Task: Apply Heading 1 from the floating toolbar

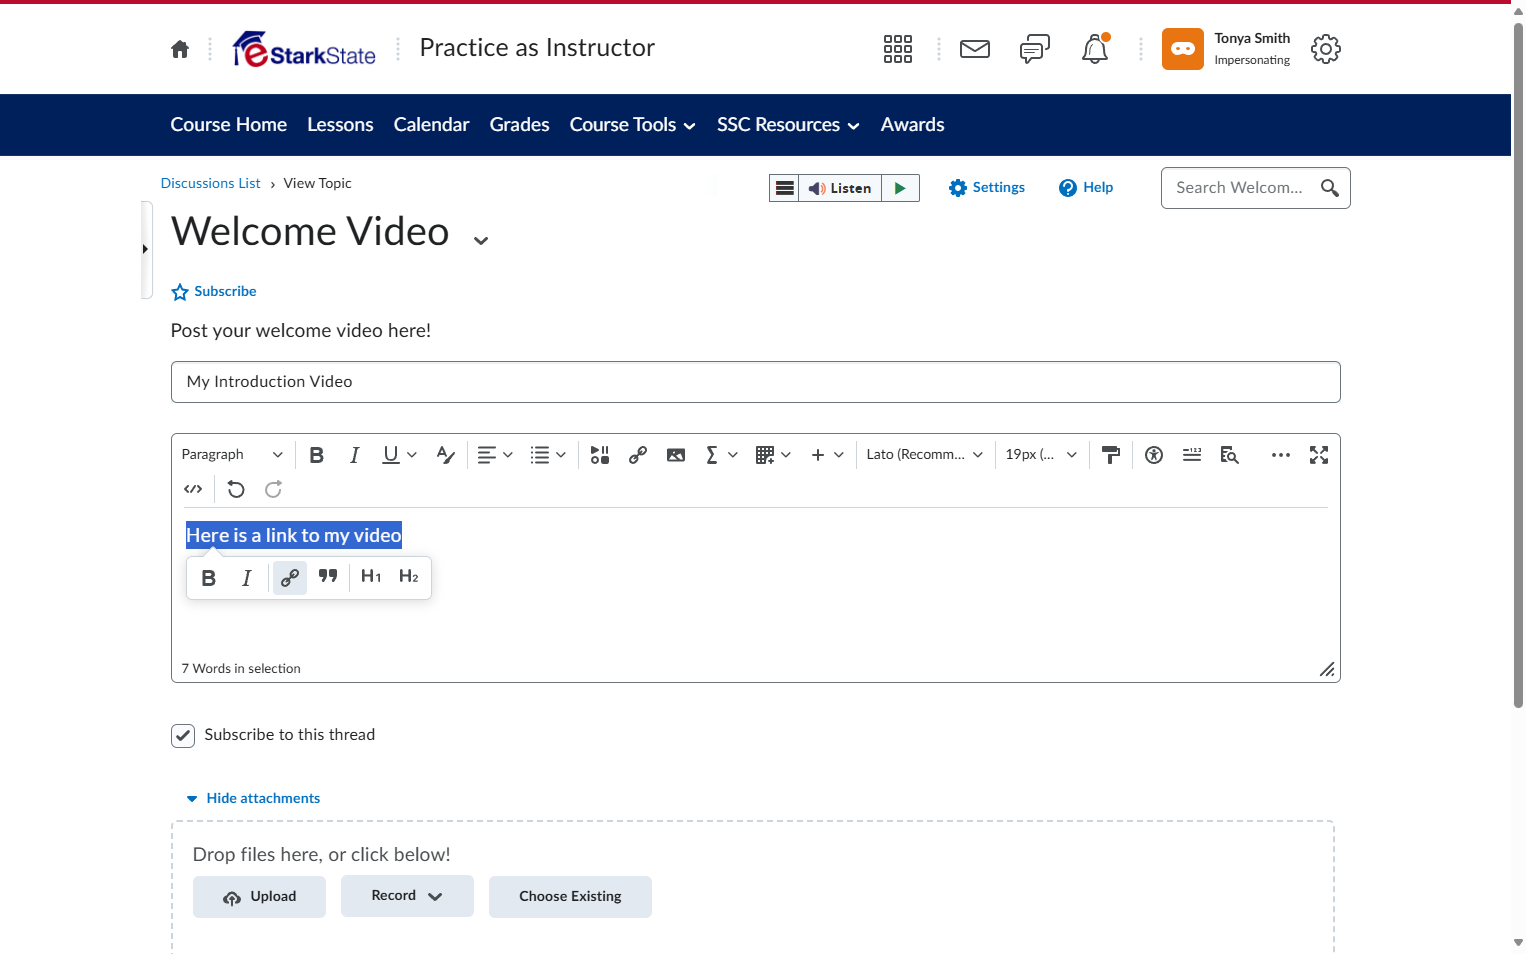Action: (371, 577)
